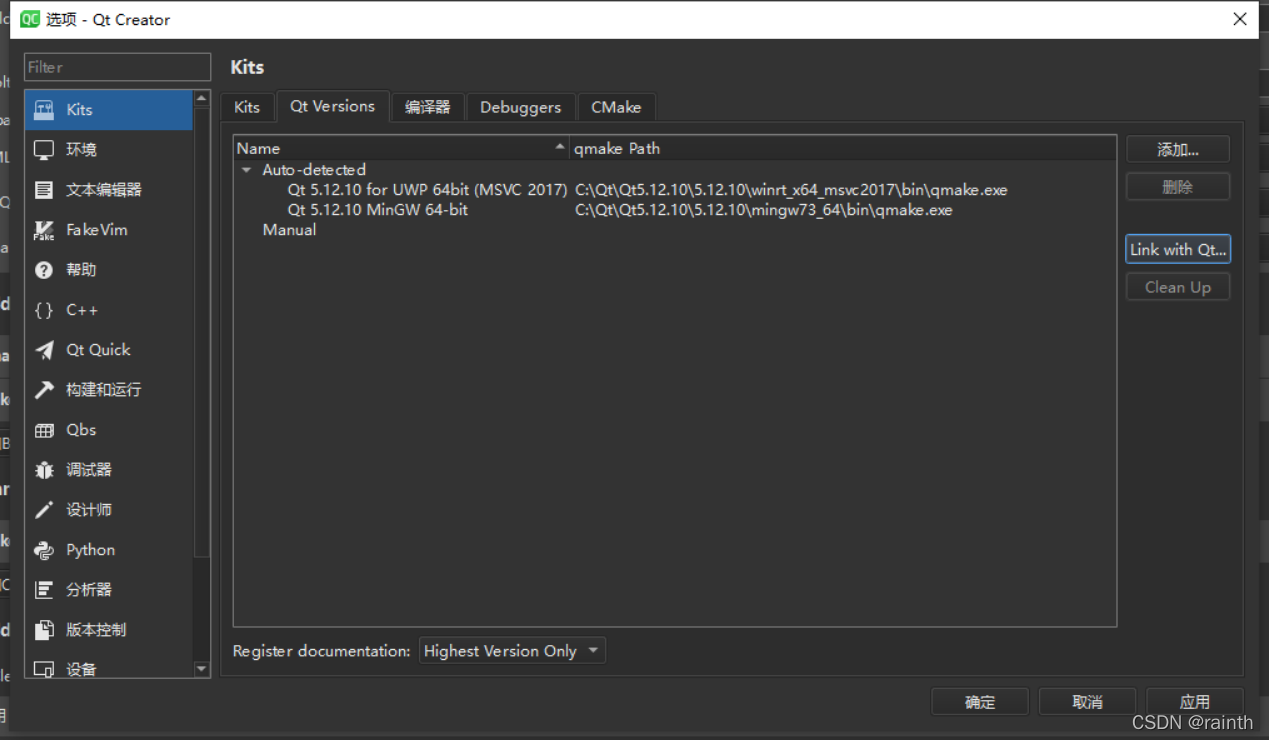The height and width of the screenshot is (740, 1269).
Task: Open the Register documentation dropdown
Action: pyautogui.click(x=512, y=651)
